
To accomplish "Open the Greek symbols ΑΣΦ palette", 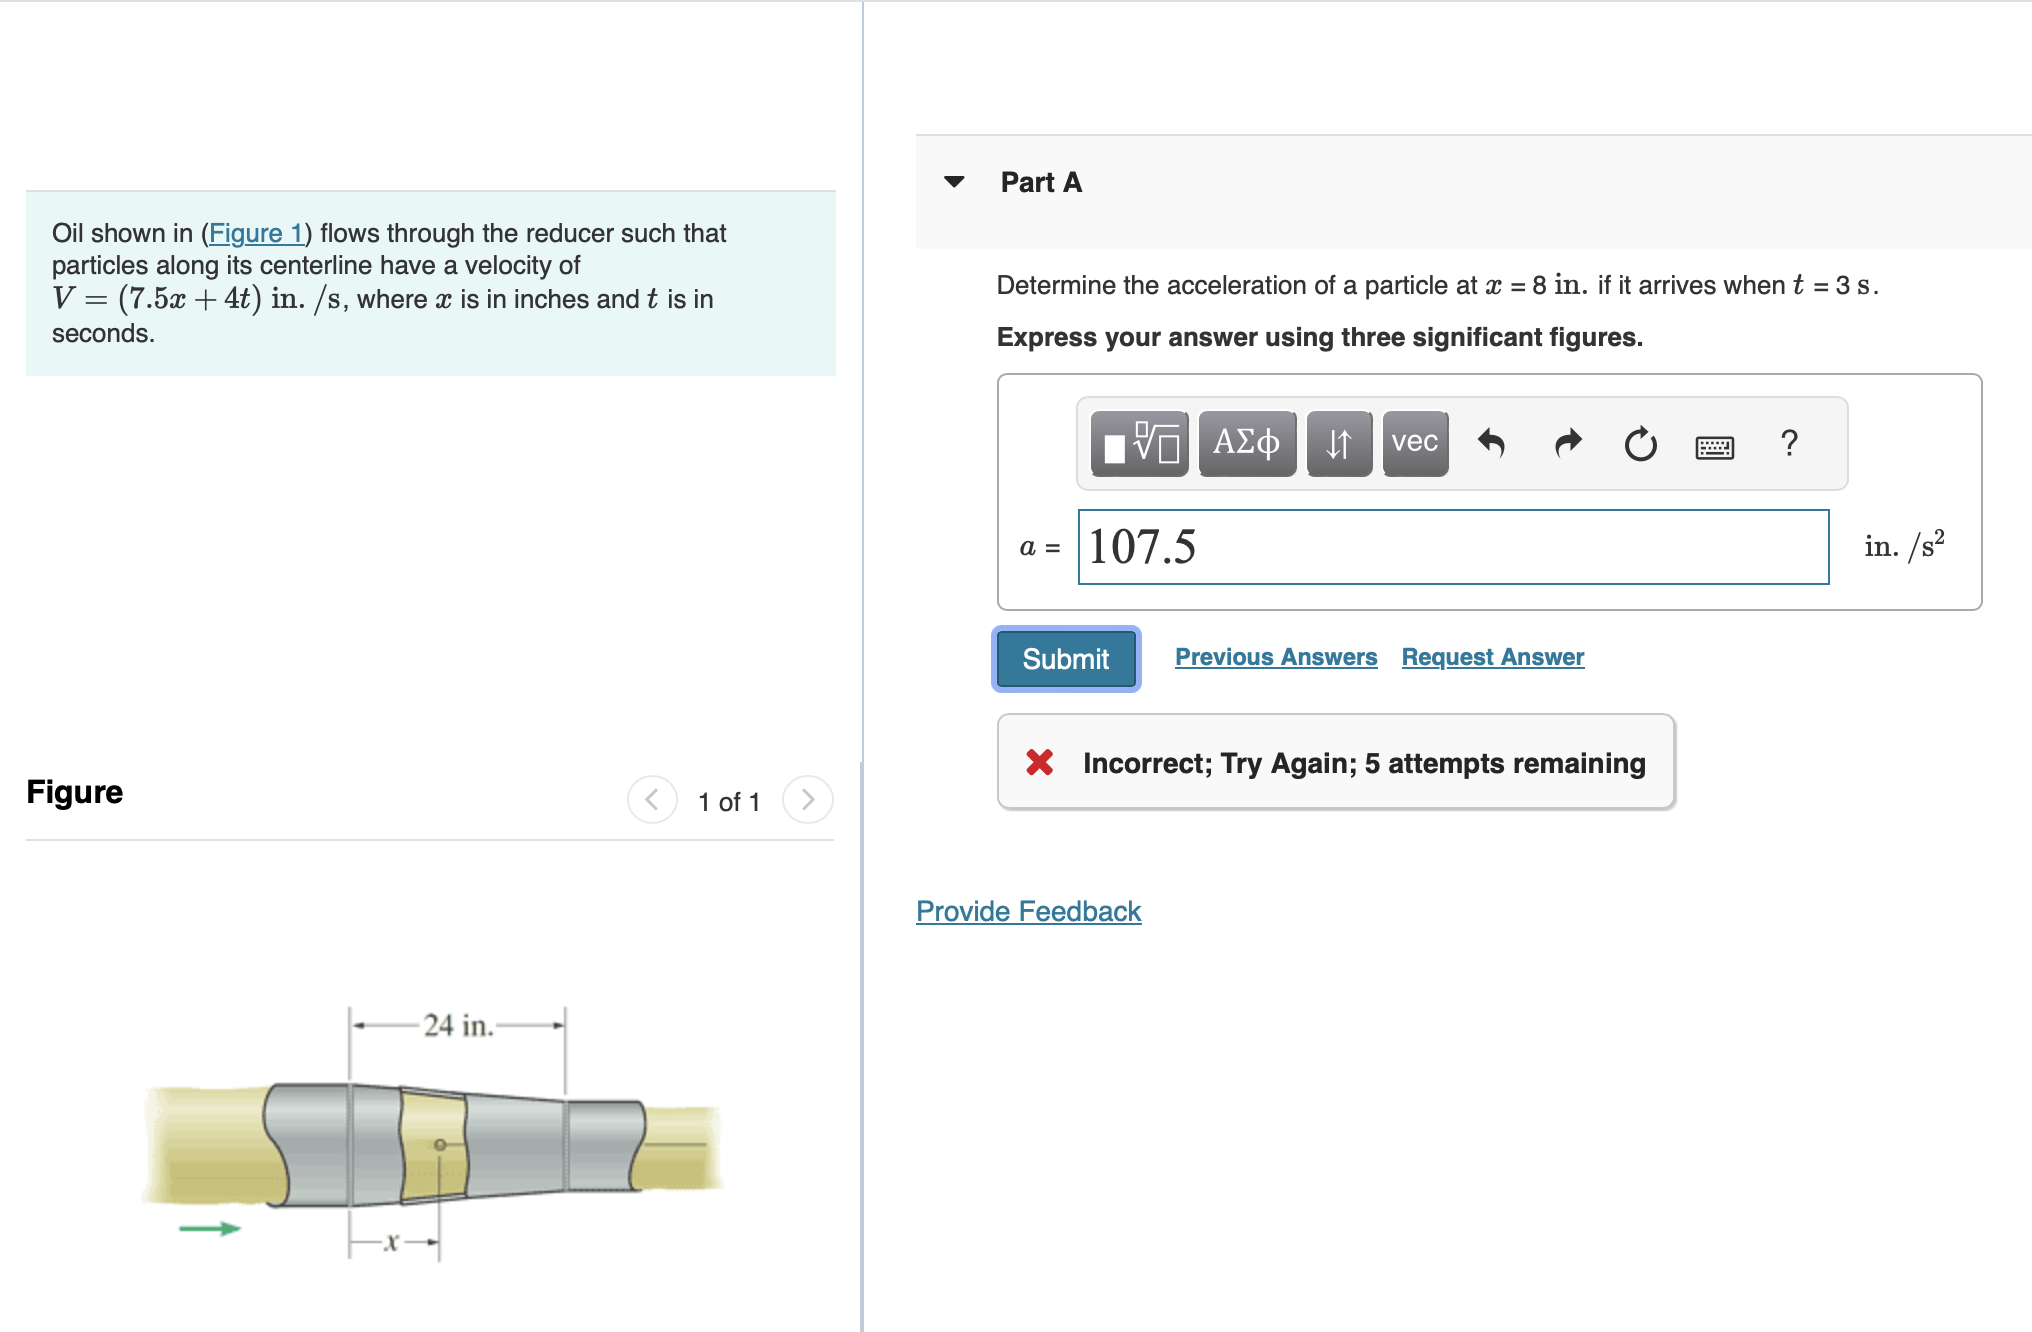I will point(1247,443).
